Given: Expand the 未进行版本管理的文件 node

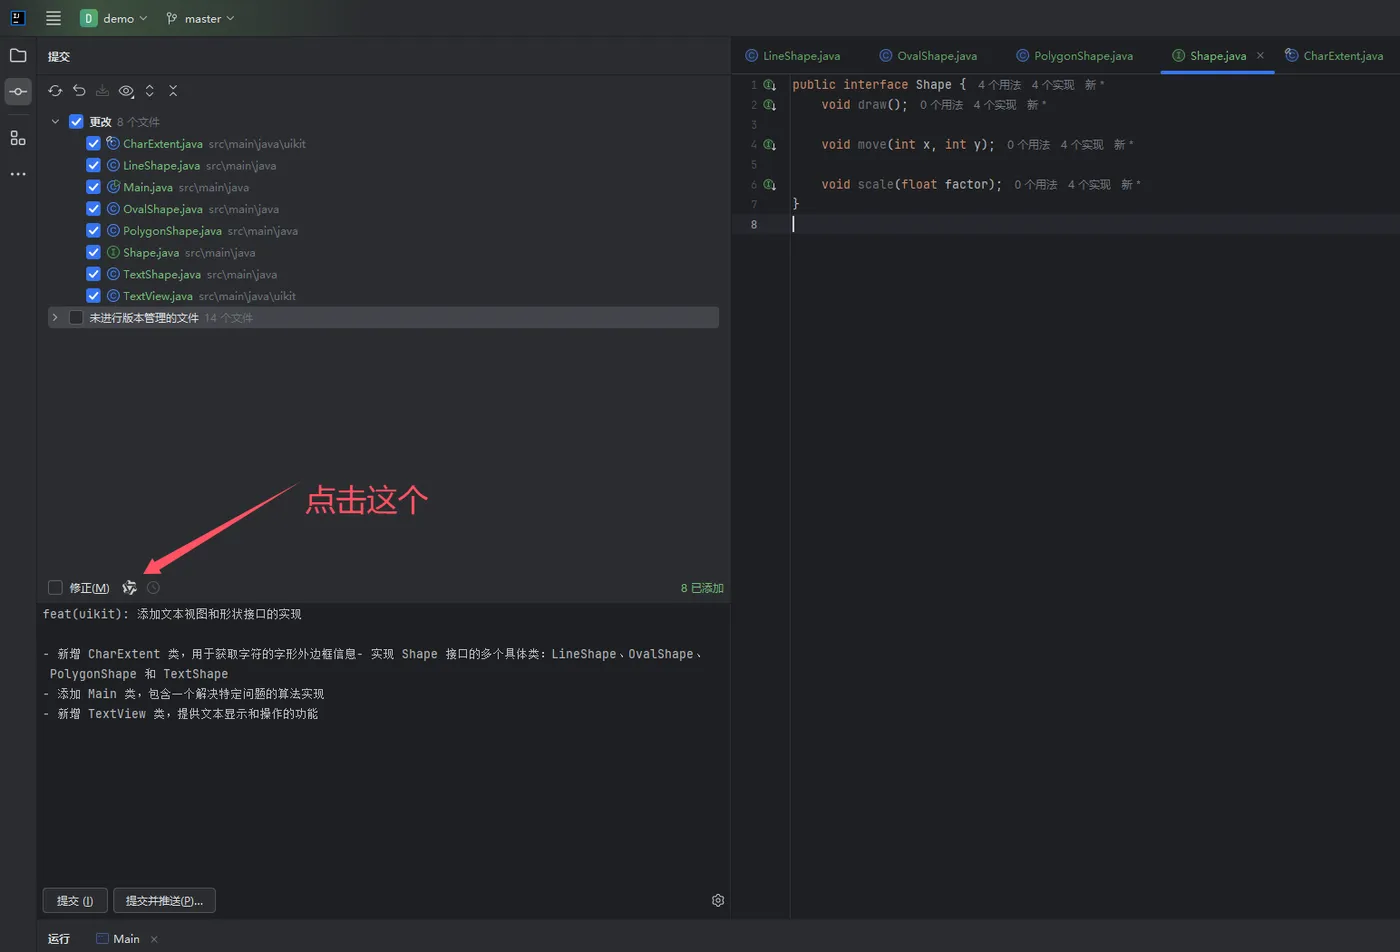Looking at the screenshot, I should point(55,318).
